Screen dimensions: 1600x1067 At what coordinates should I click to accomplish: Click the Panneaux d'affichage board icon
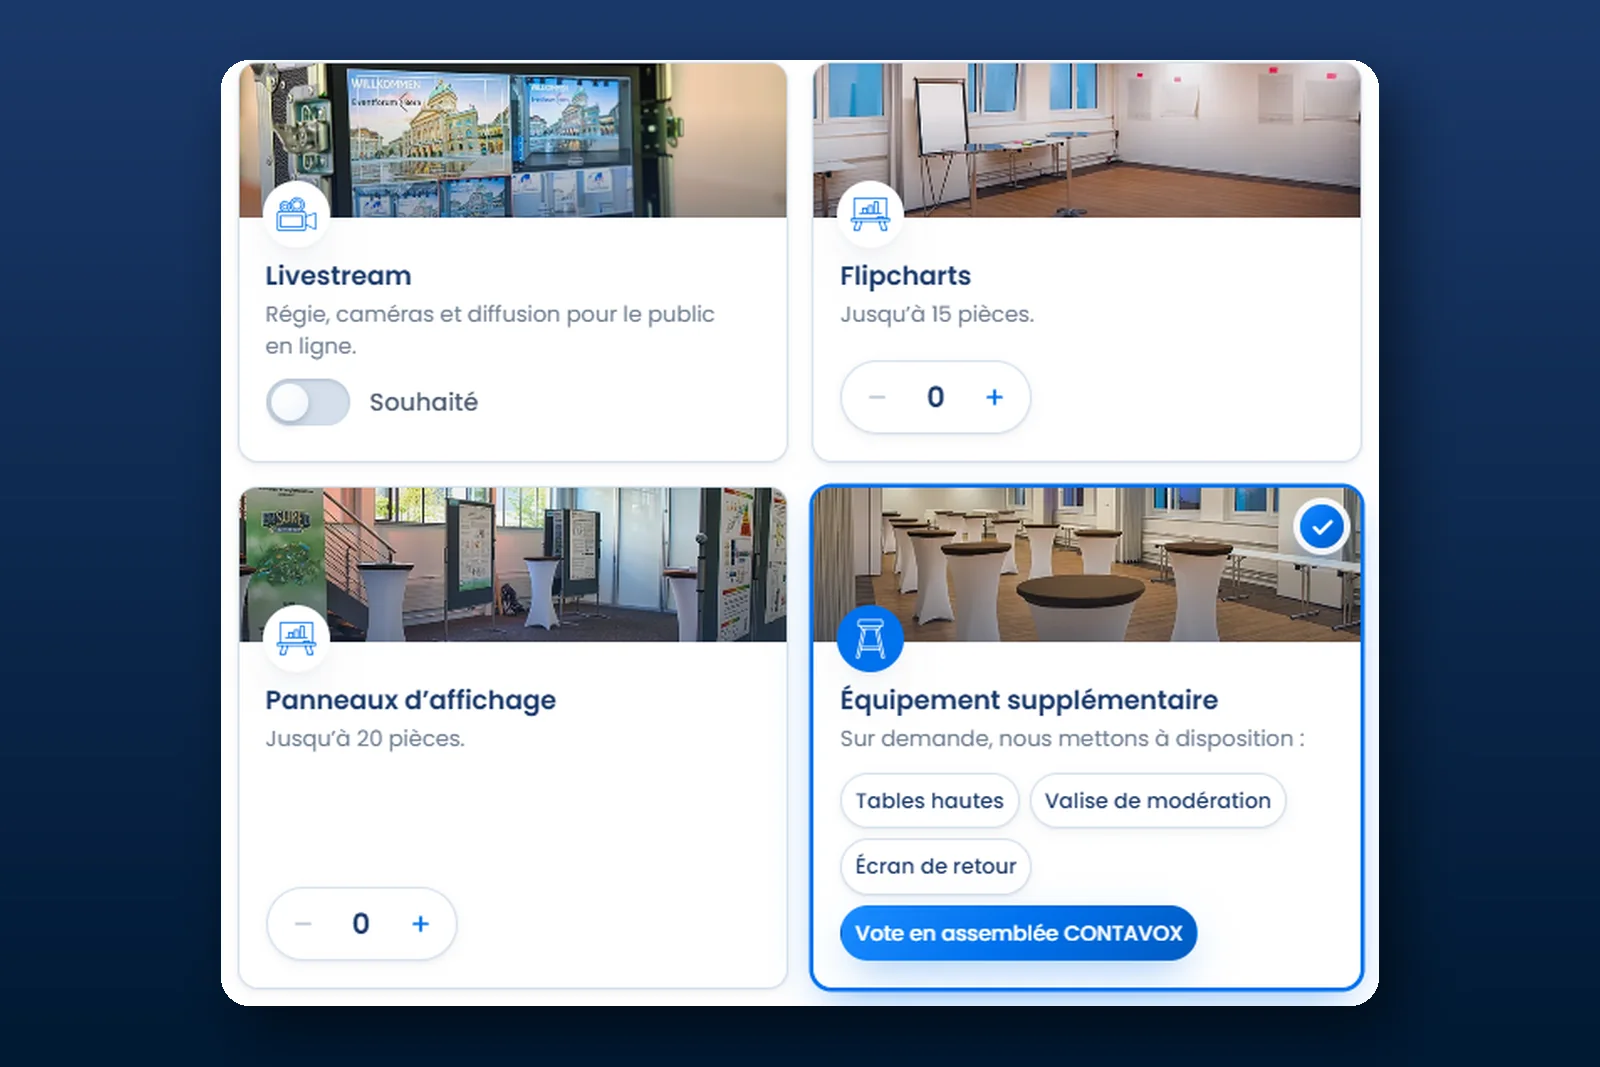click(296, 638)
